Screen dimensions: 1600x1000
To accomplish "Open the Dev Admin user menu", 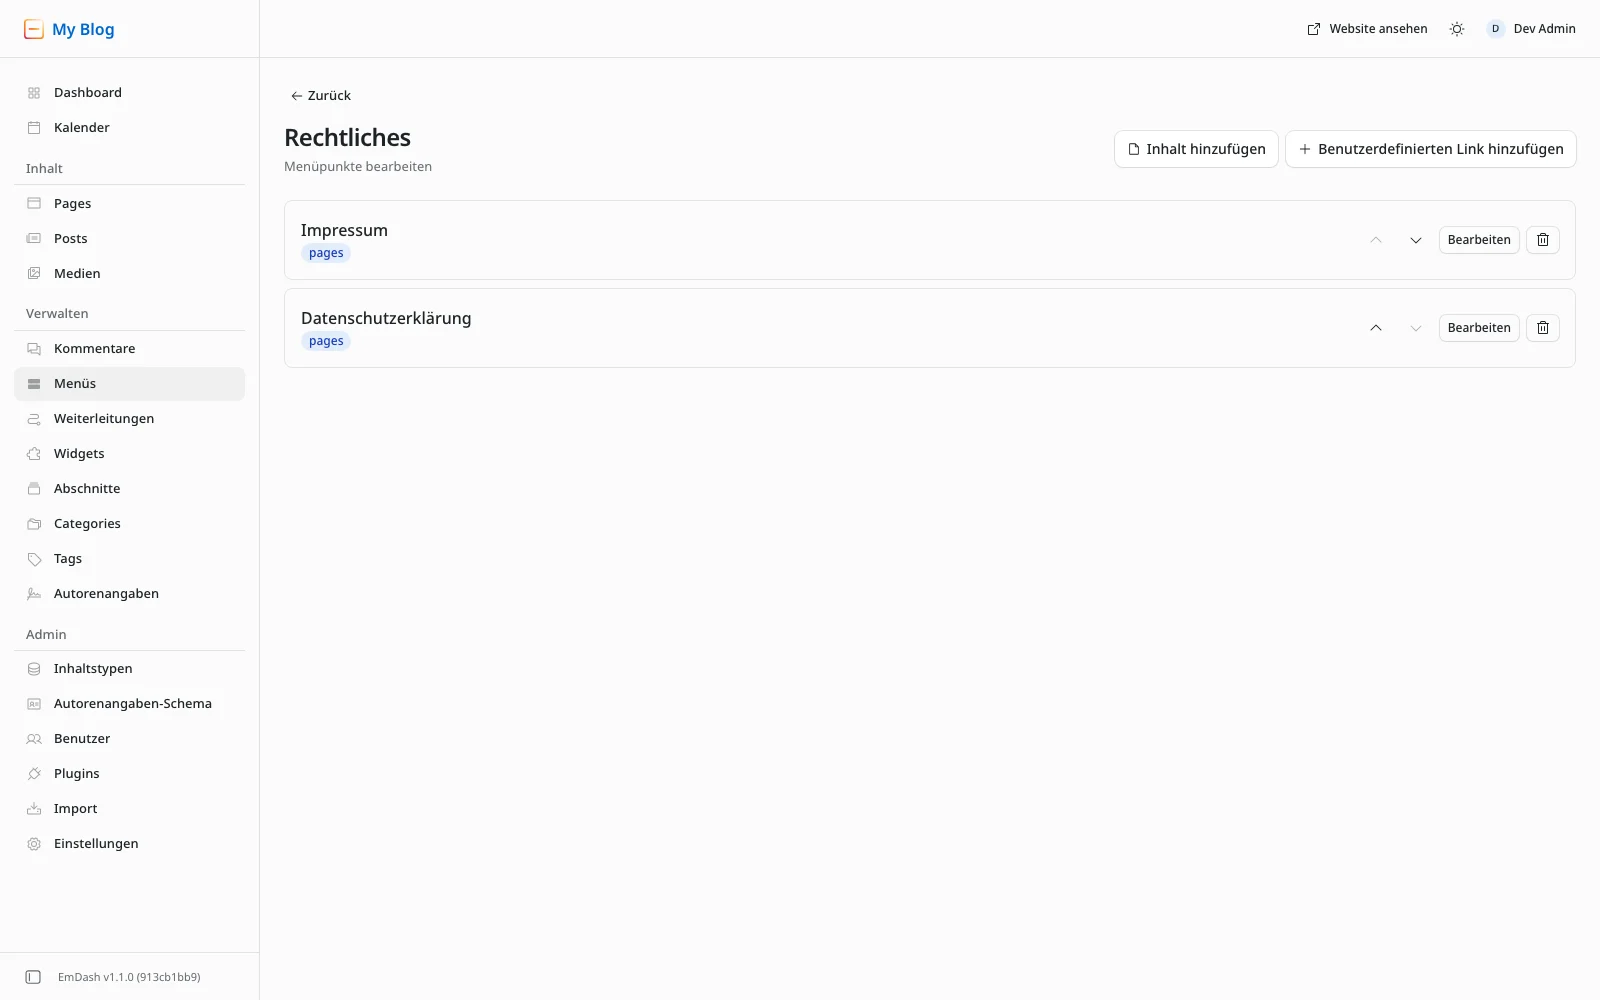I will (x=1531, y=29).
